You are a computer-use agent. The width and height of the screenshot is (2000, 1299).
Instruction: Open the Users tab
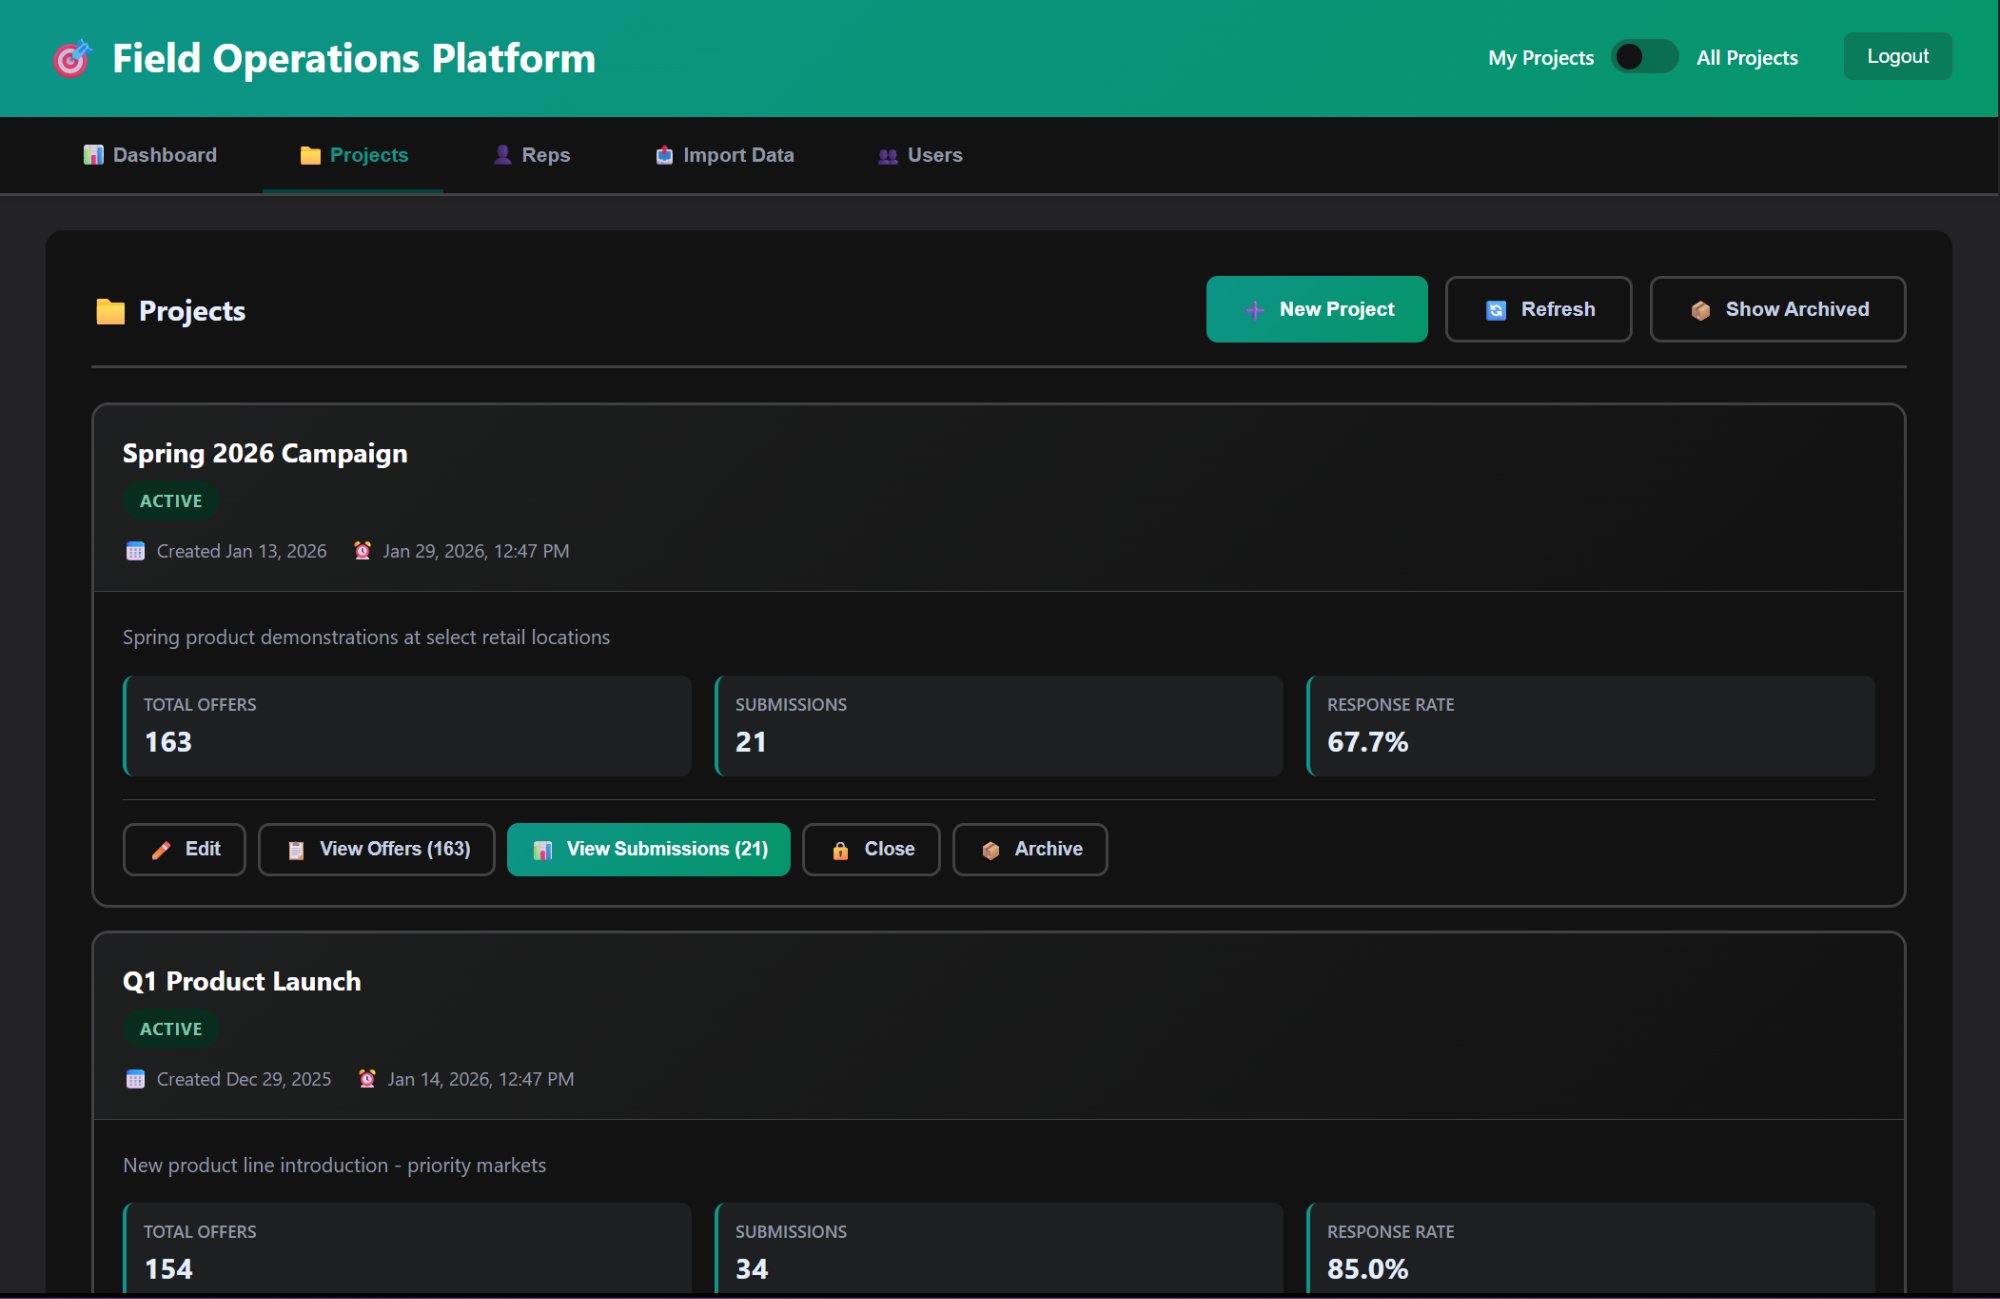(920, 155)
